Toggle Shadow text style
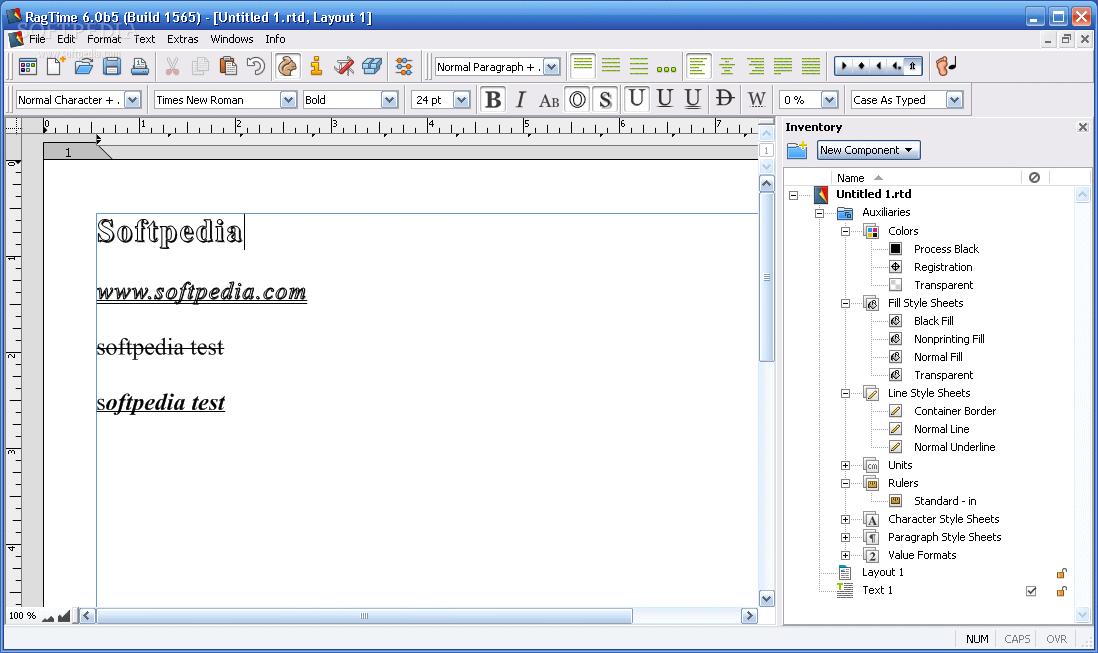This screenshot has height=653, width=1098. click(605, 99)
